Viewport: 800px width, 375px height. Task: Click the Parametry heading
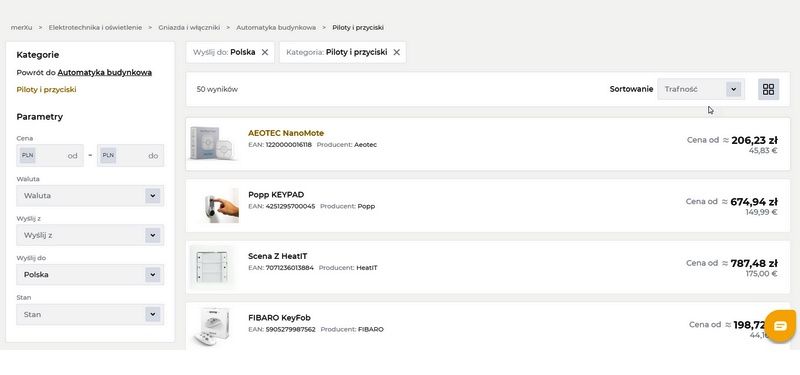(x=40, y=116)
